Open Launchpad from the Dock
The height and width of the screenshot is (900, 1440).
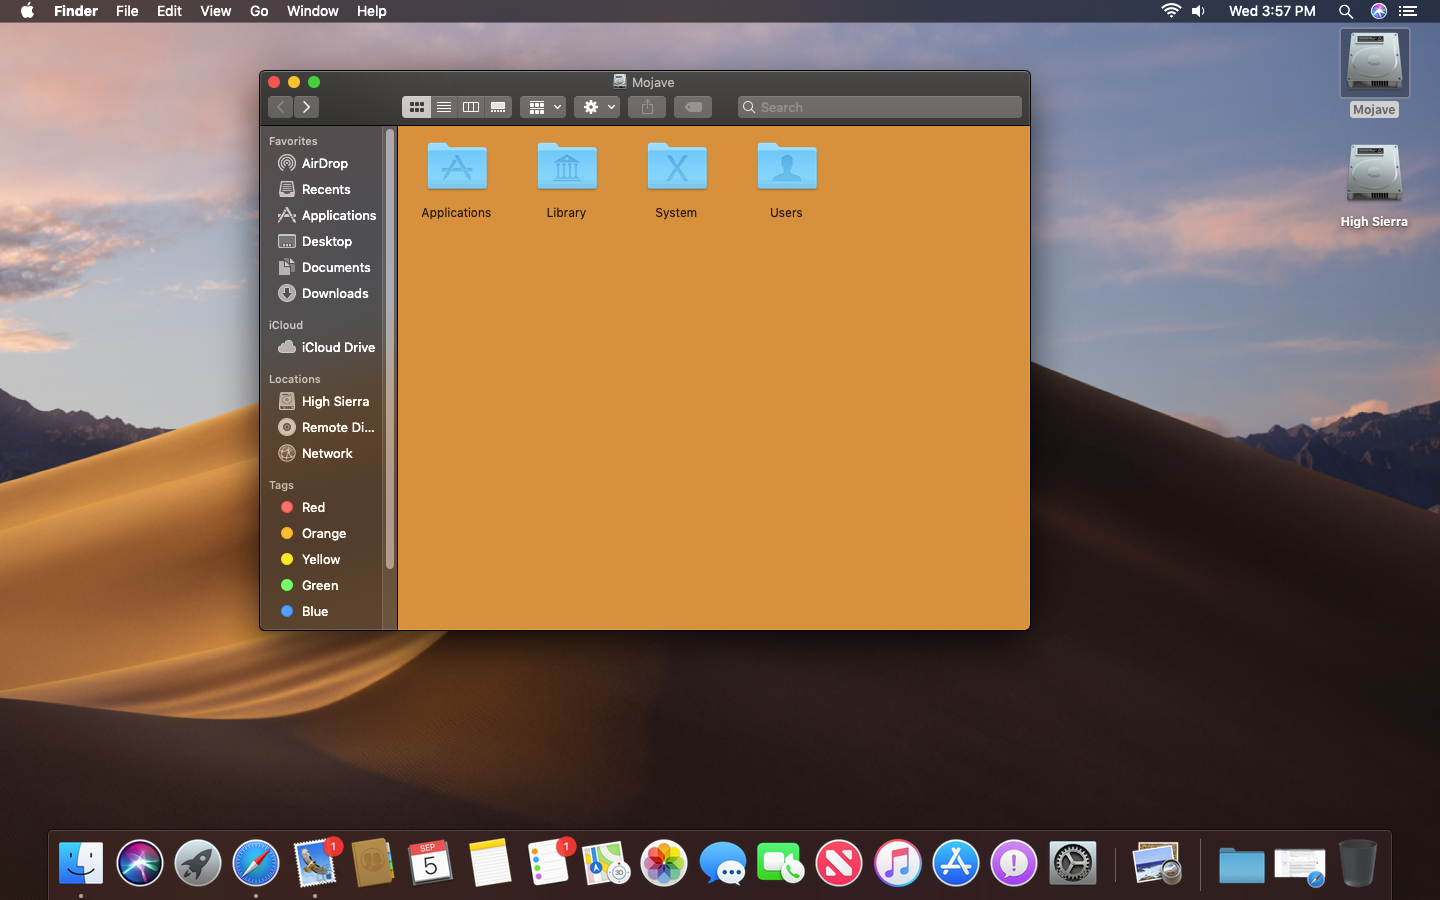click(x=198, y=863)
